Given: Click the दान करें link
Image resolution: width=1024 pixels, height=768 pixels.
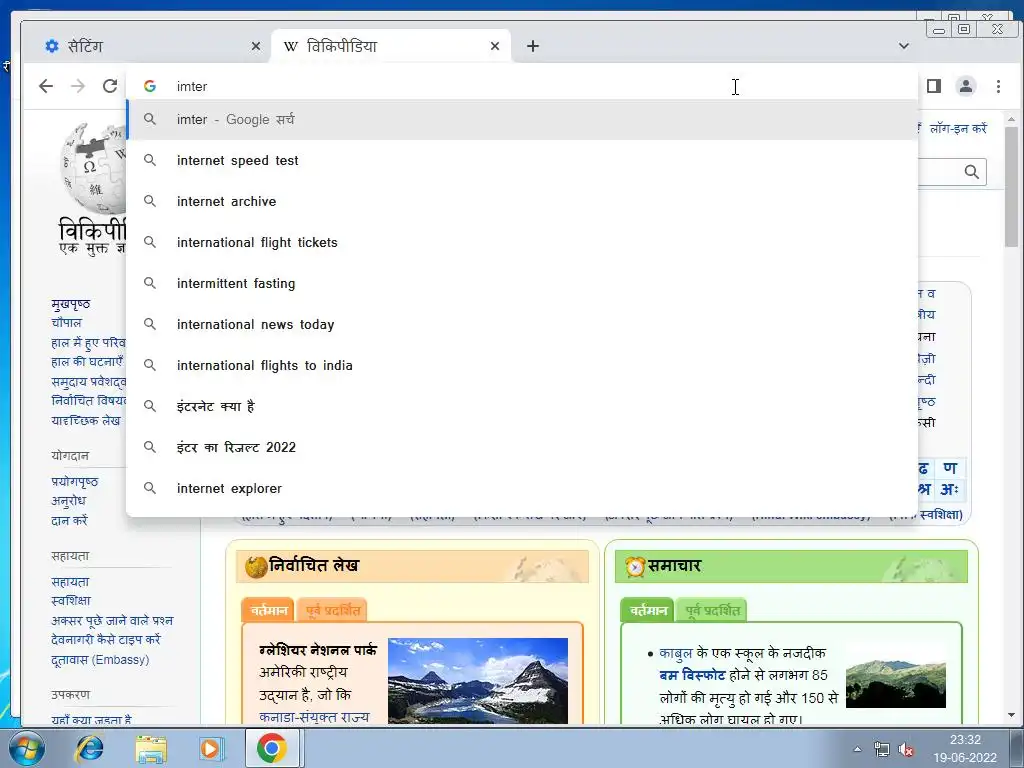Looking at the screenshot, I should tap(69, 520).
